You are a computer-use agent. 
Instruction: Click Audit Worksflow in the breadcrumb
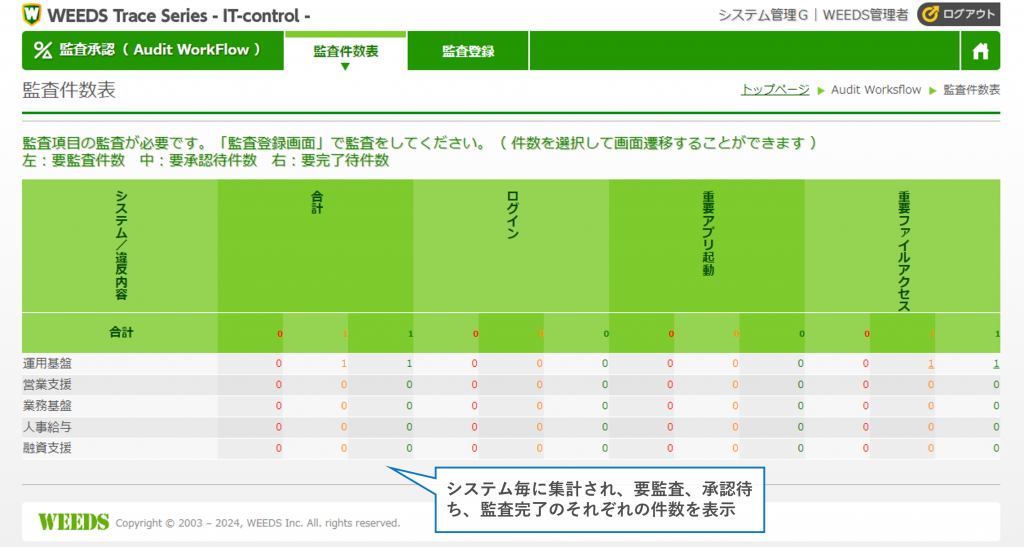876,90
